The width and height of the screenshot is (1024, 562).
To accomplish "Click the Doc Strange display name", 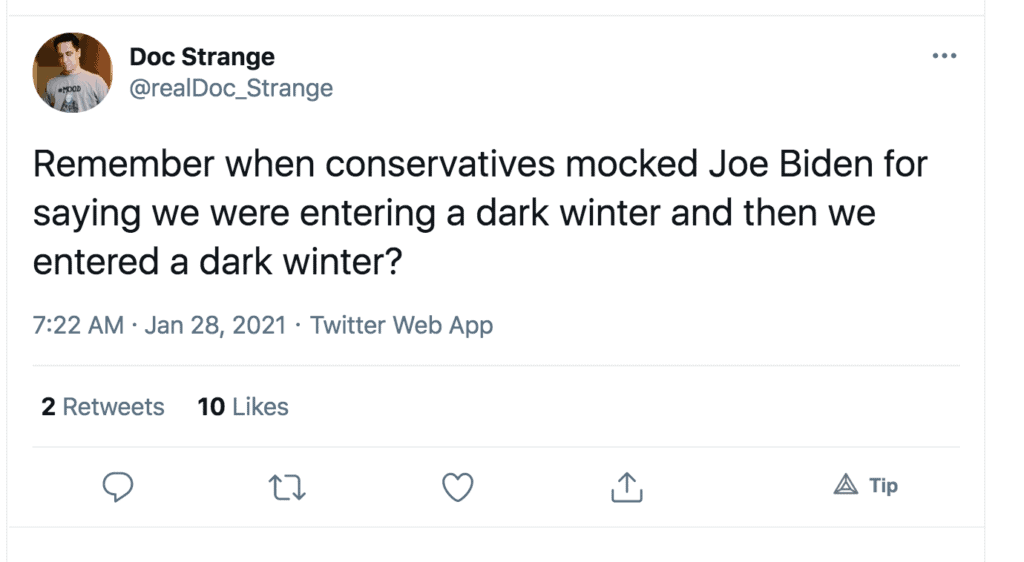I will click(x=202, y=57).
